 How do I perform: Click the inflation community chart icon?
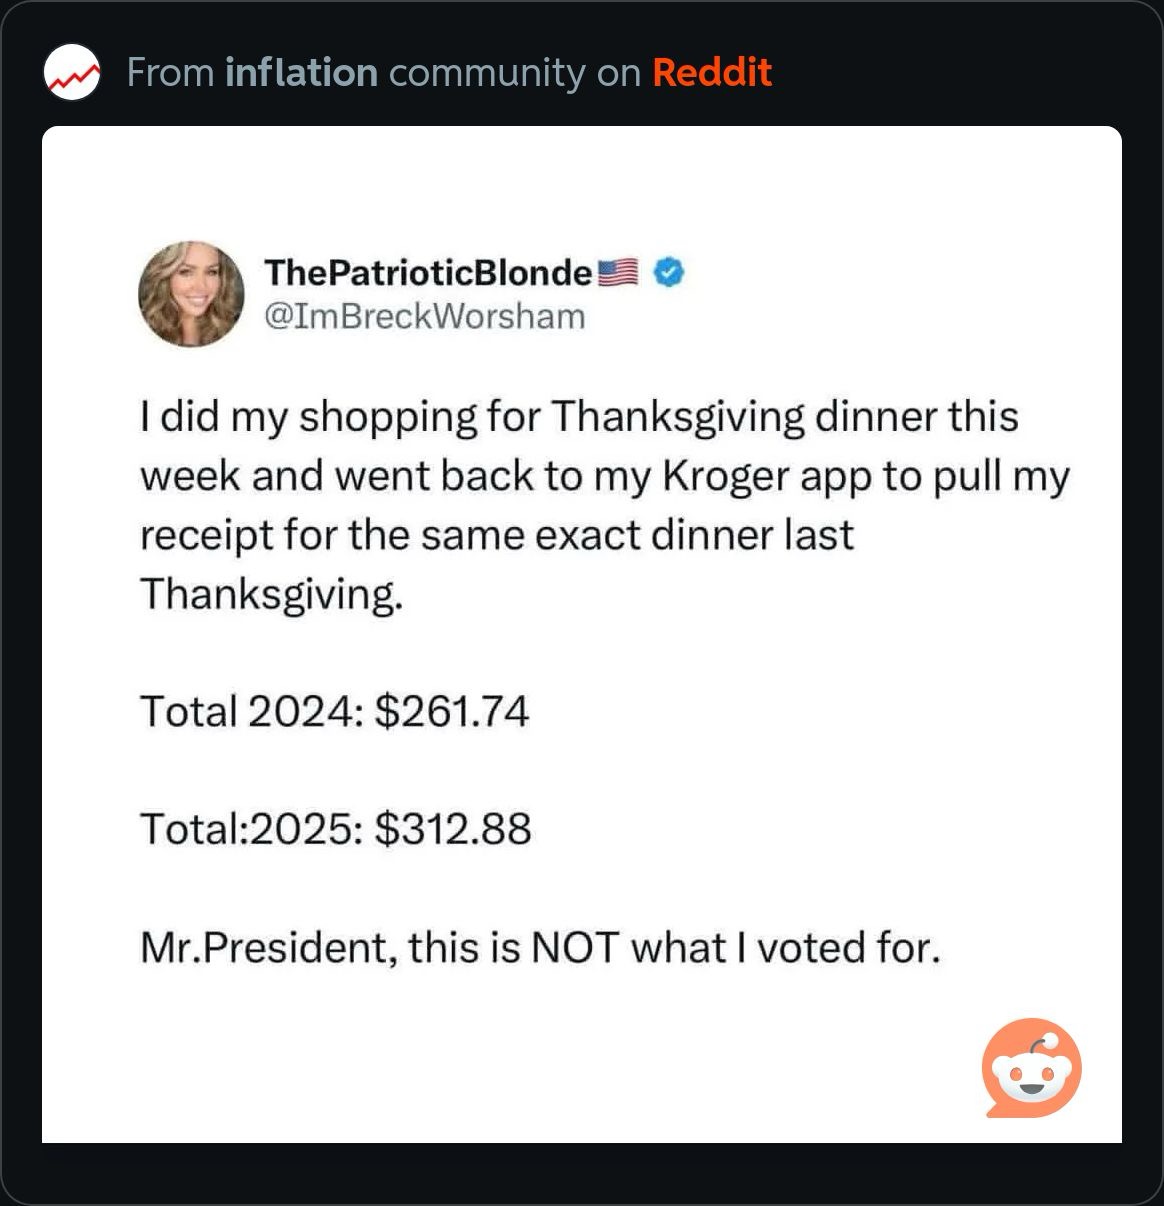[72, 73]
